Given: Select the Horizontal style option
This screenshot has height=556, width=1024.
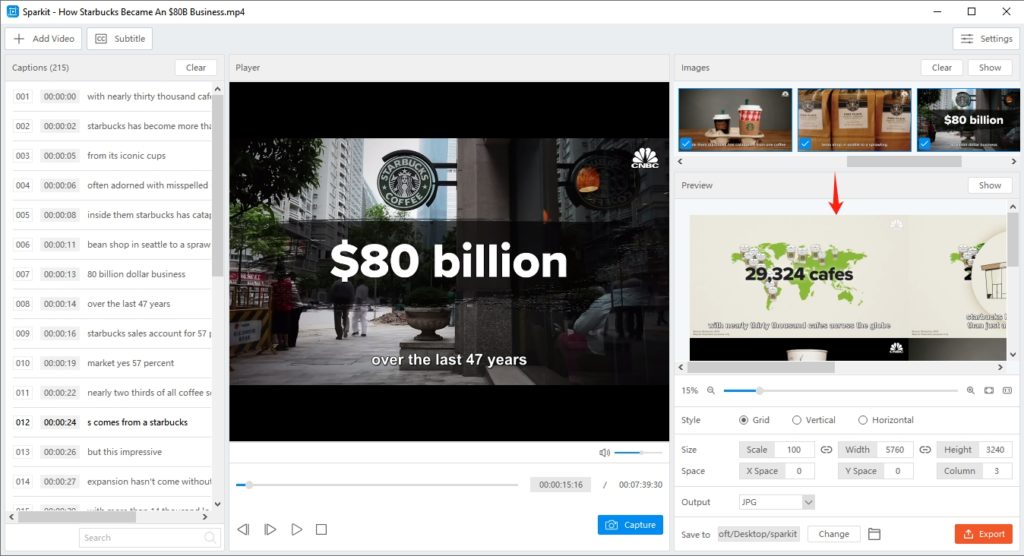Looking at the screenshot, I should pos(886,420).
